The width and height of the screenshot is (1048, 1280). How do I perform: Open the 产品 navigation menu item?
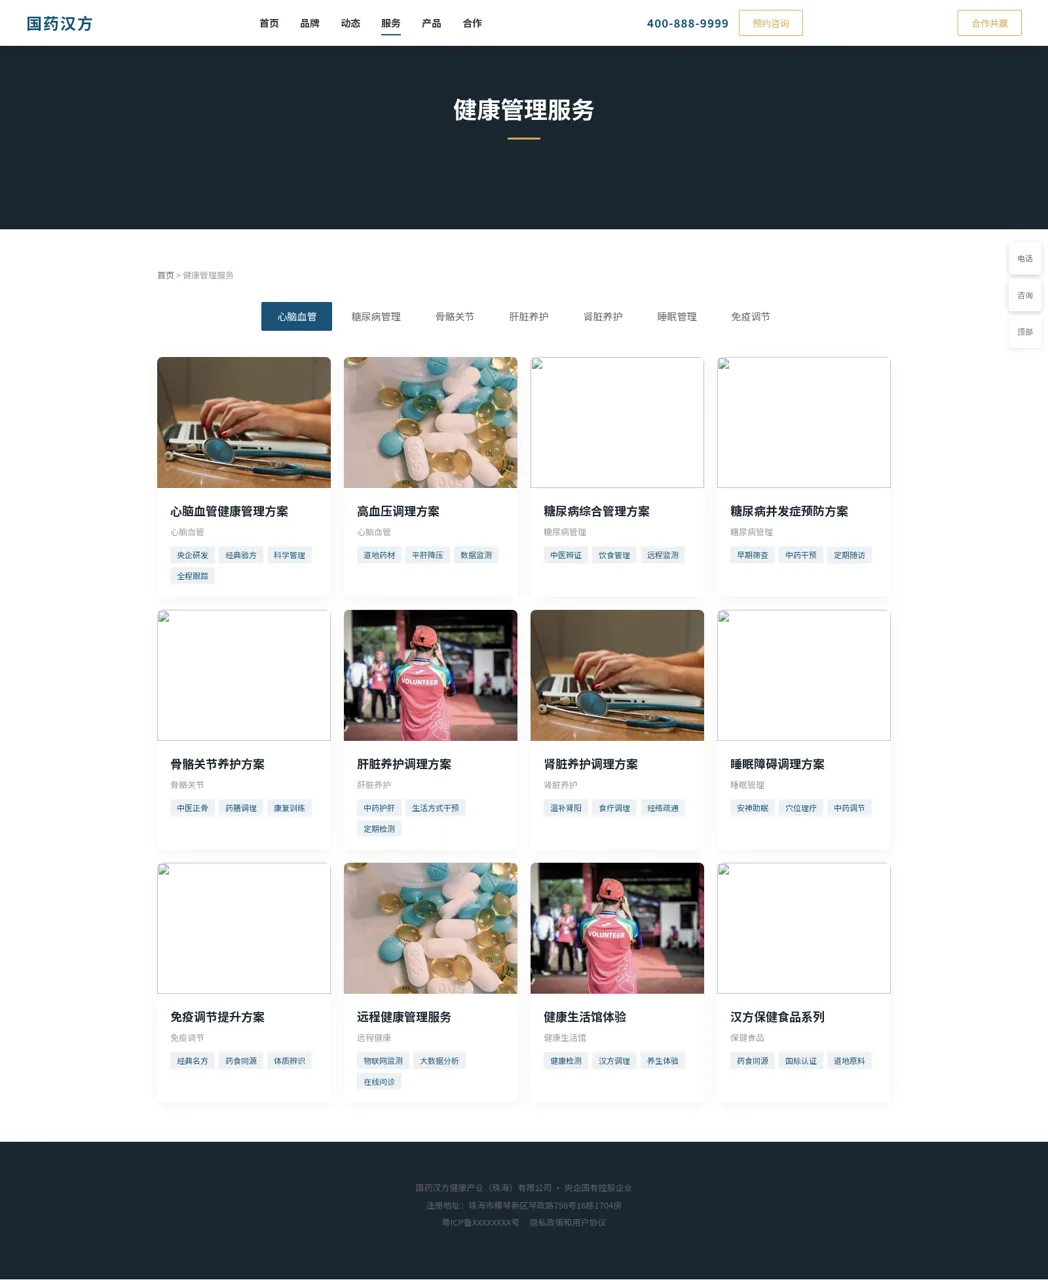[431, 23]
